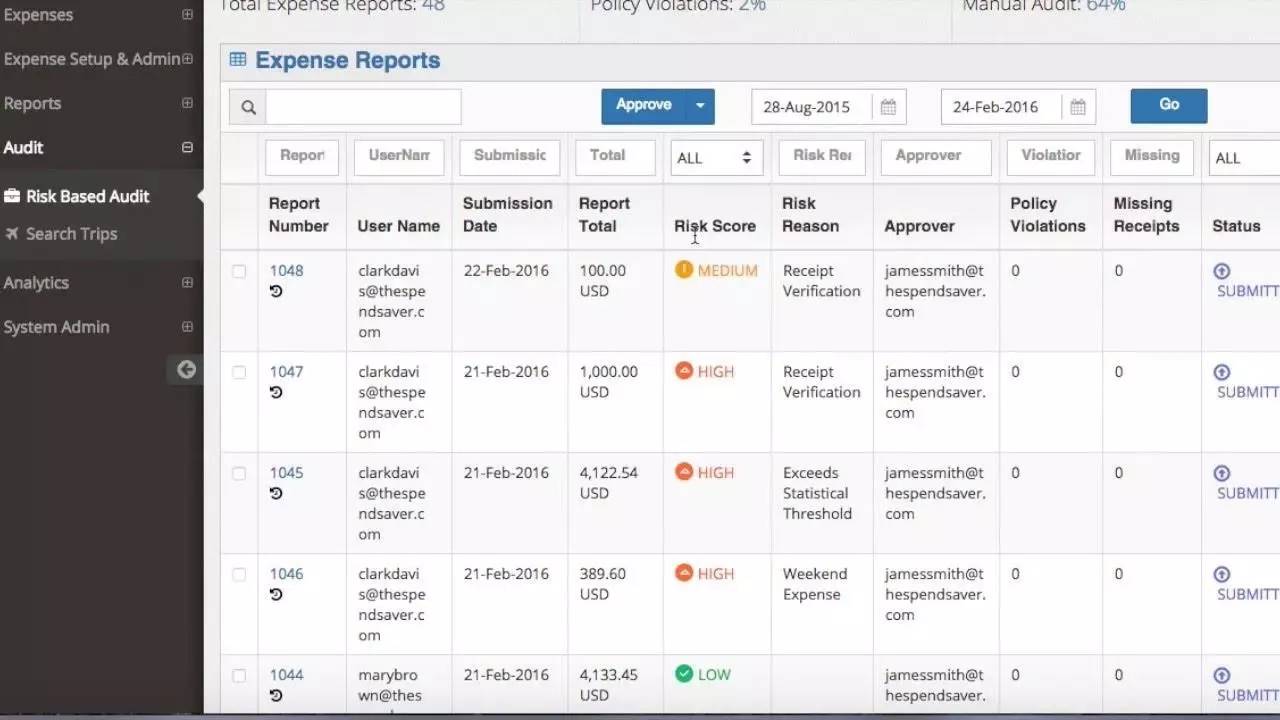Image resolution: width=1280 pixels, height=720 pixels.
Task: Select the checkbox for report 1046
Action: pos(239,574)
